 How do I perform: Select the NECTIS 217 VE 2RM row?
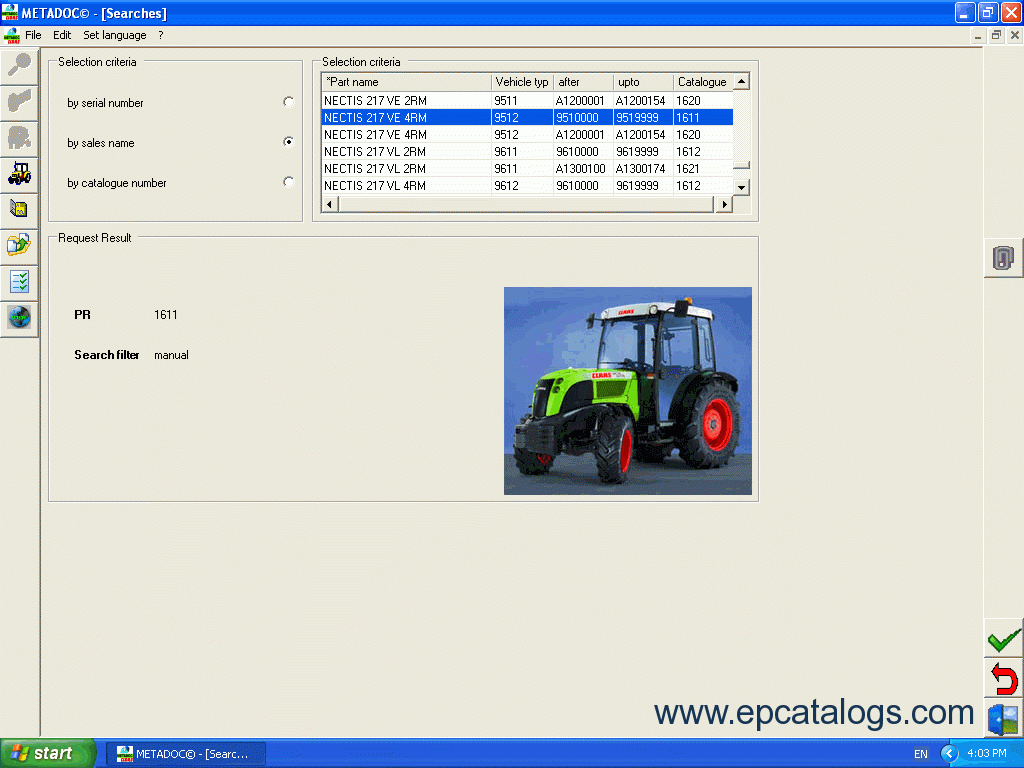point(528,101)
